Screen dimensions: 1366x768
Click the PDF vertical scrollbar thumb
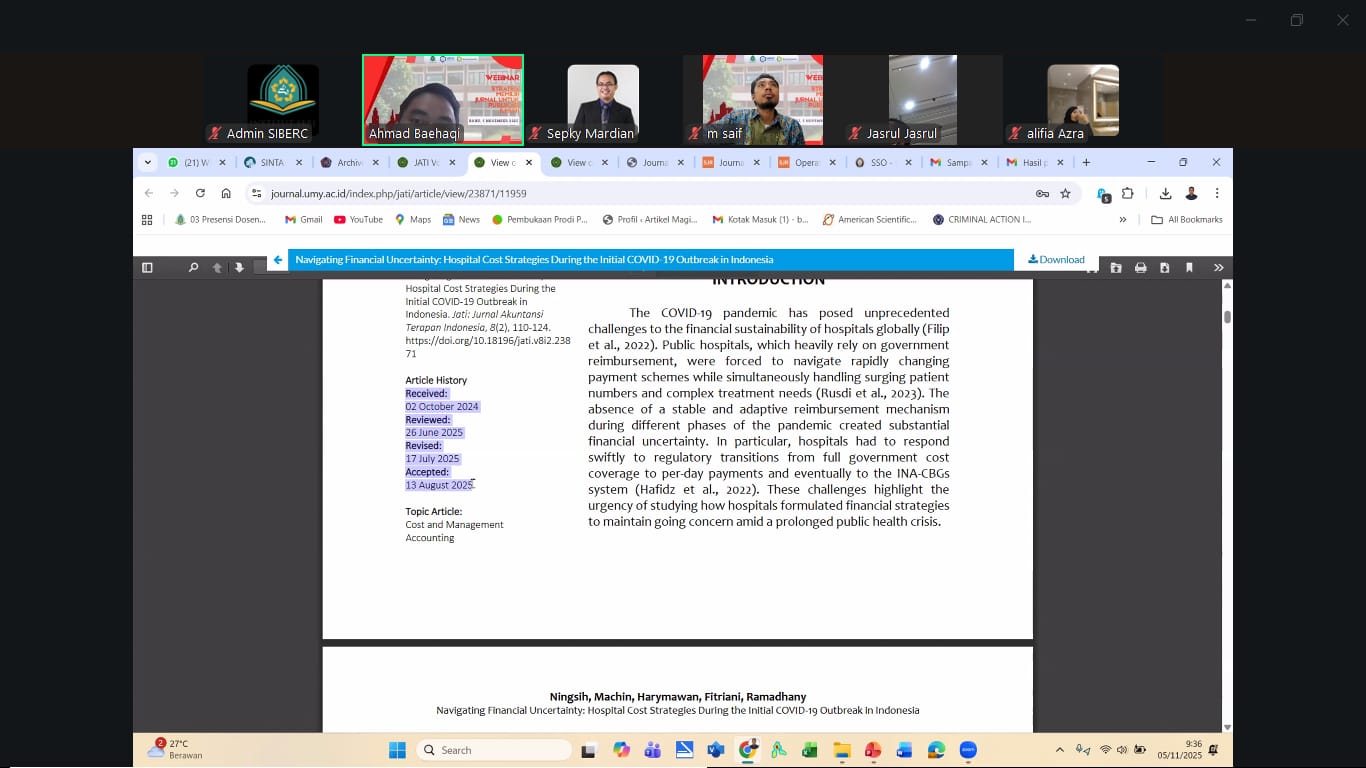coord(1227,317)
